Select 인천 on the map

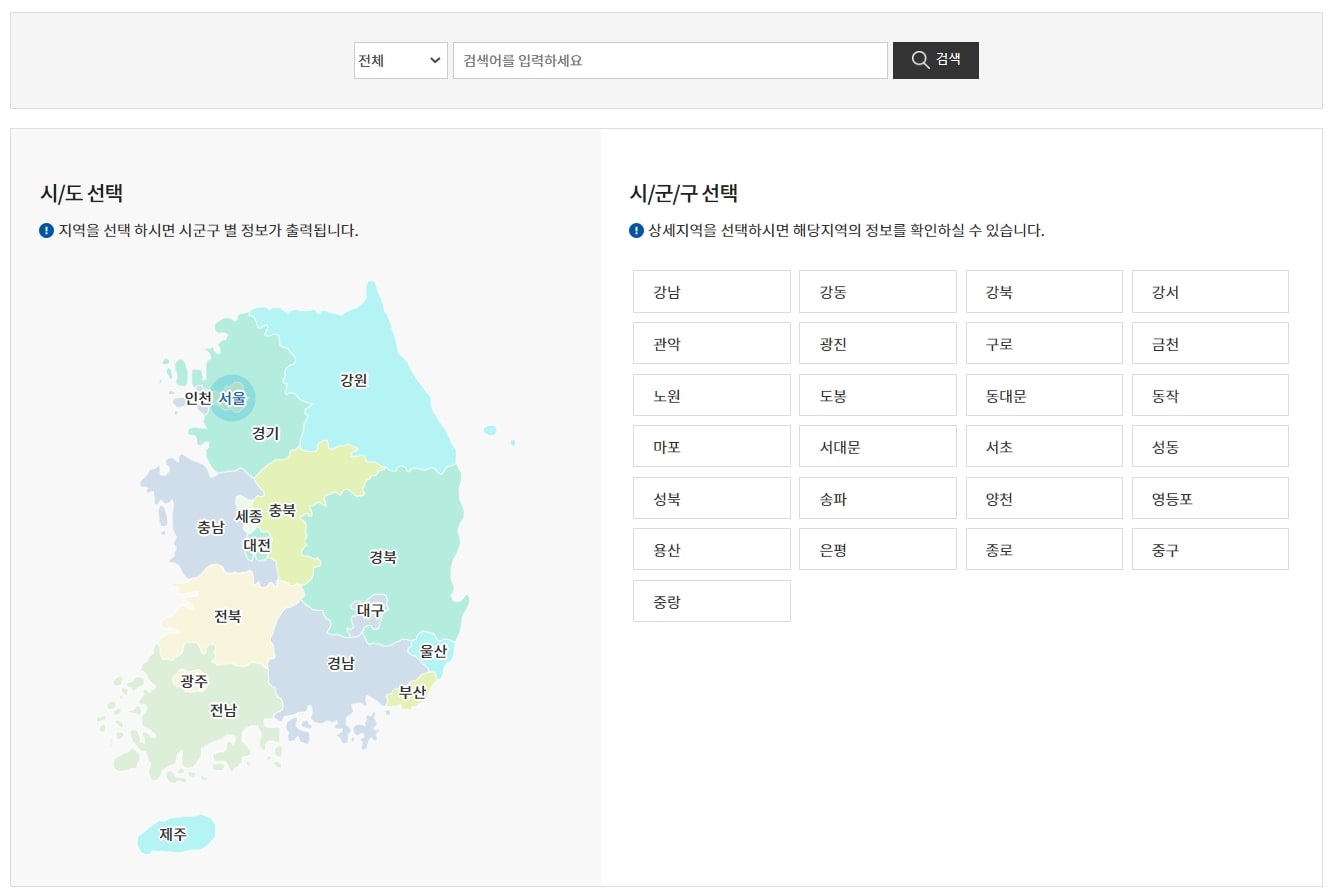198,398
